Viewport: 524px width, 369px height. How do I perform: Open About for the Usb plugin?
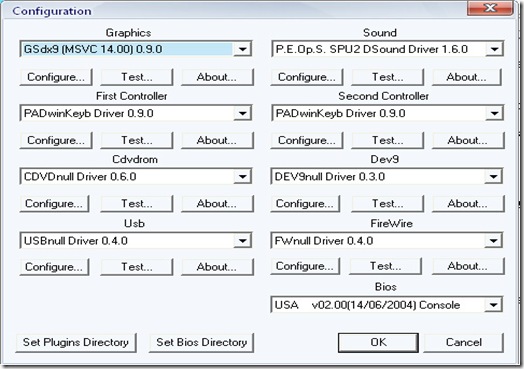click(x=217, y=267)
